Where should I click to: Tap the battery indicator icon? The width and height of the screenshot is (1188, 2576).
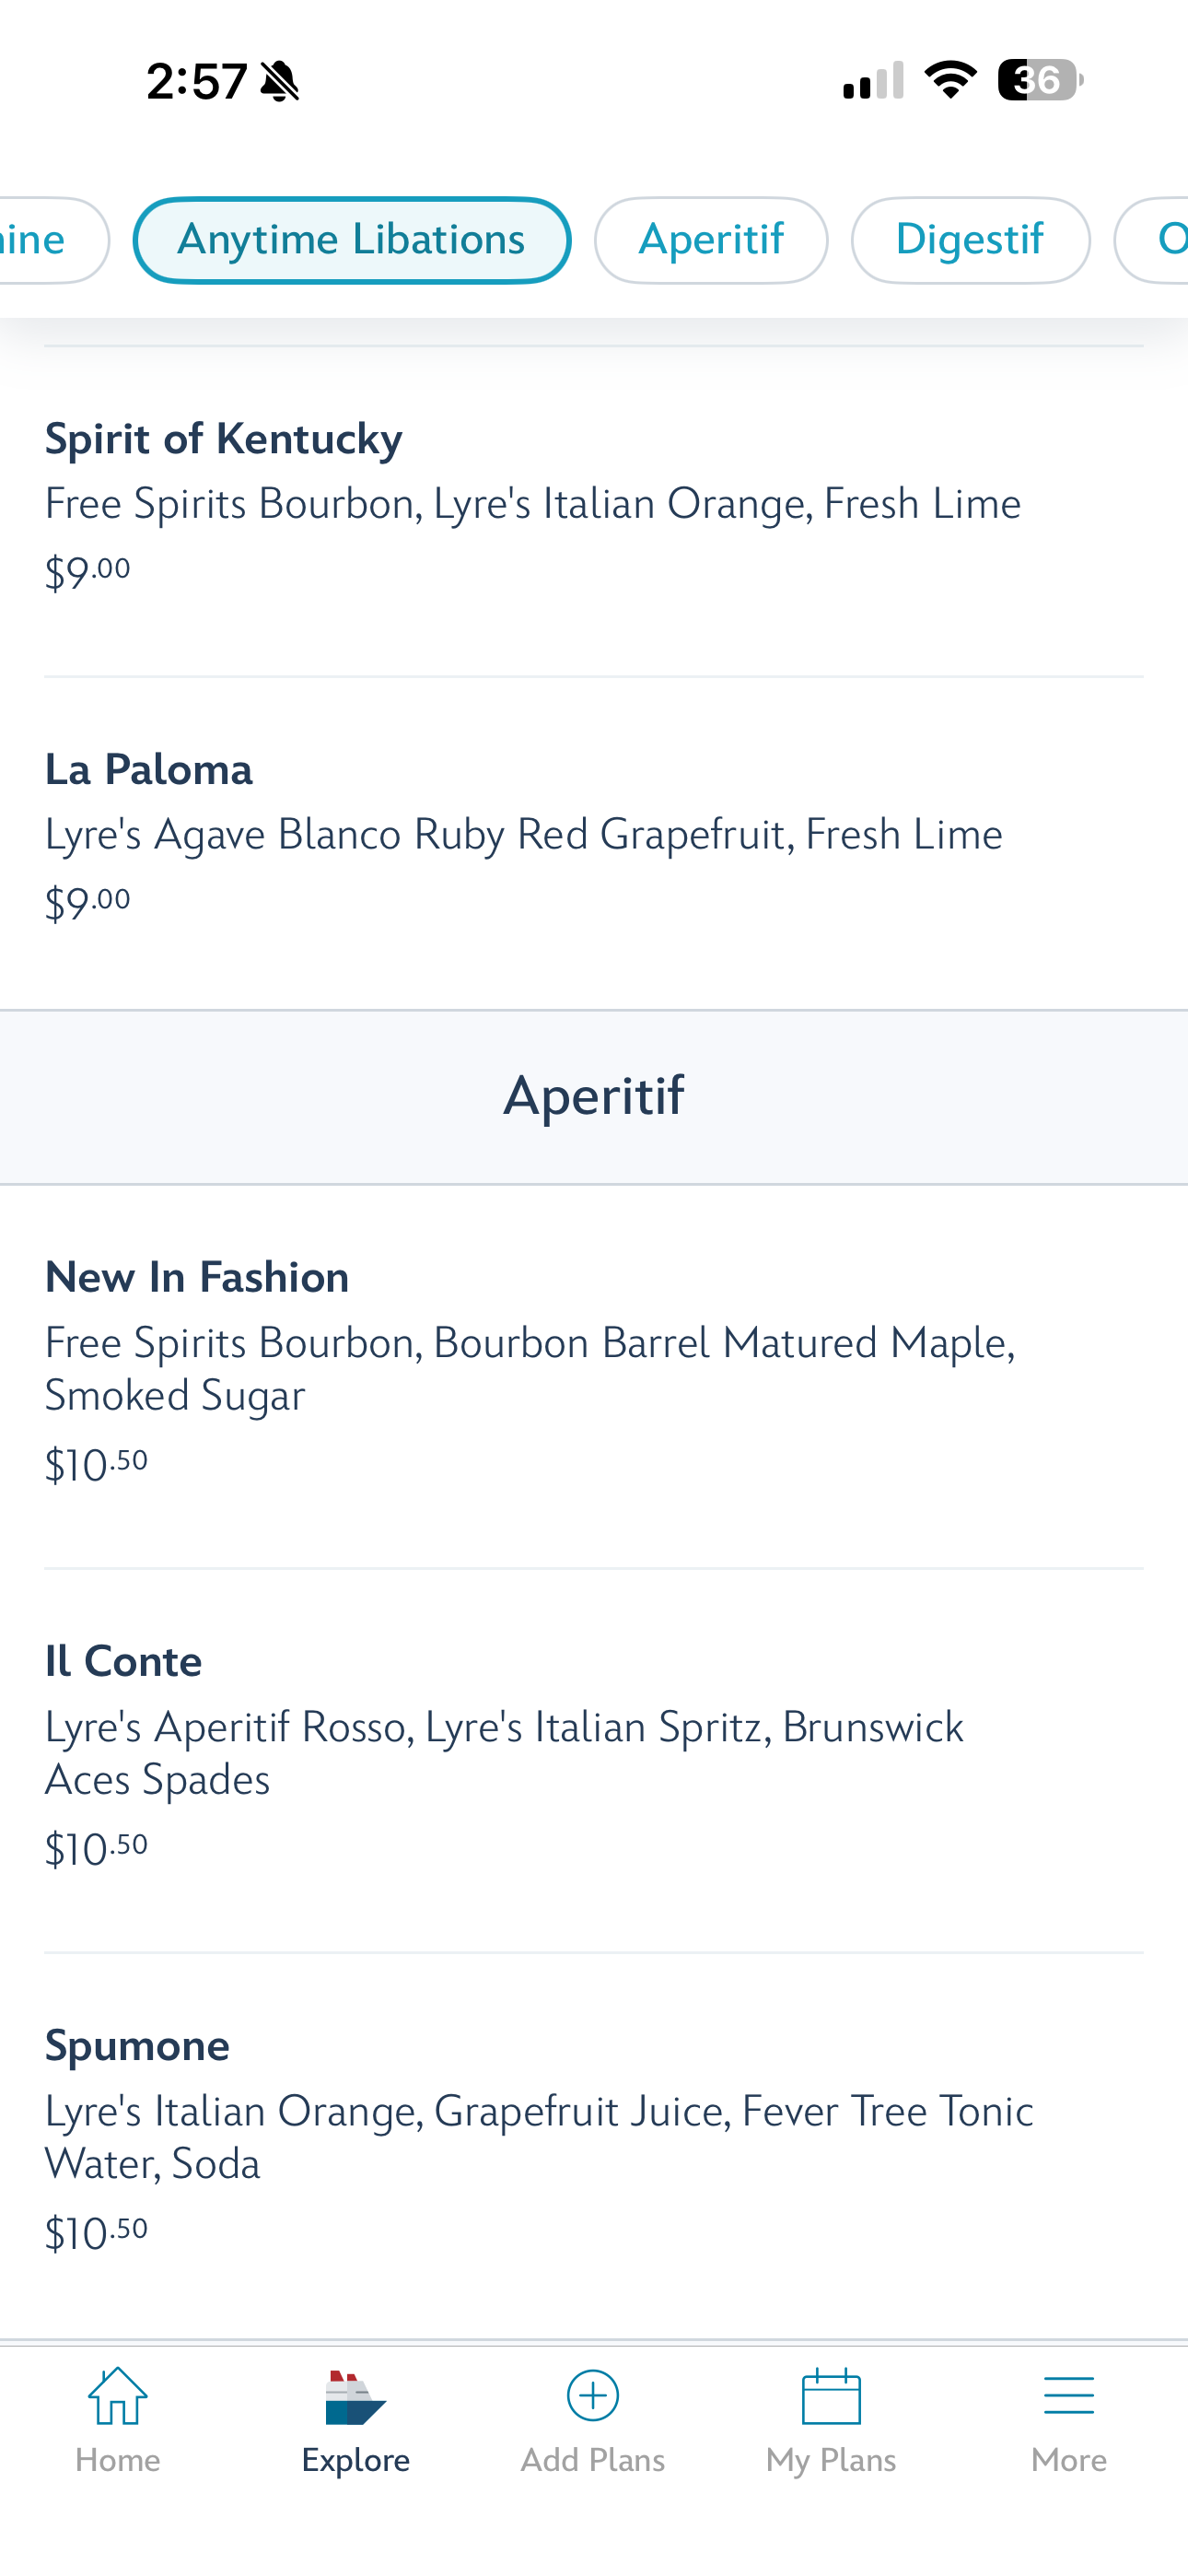1040,80
